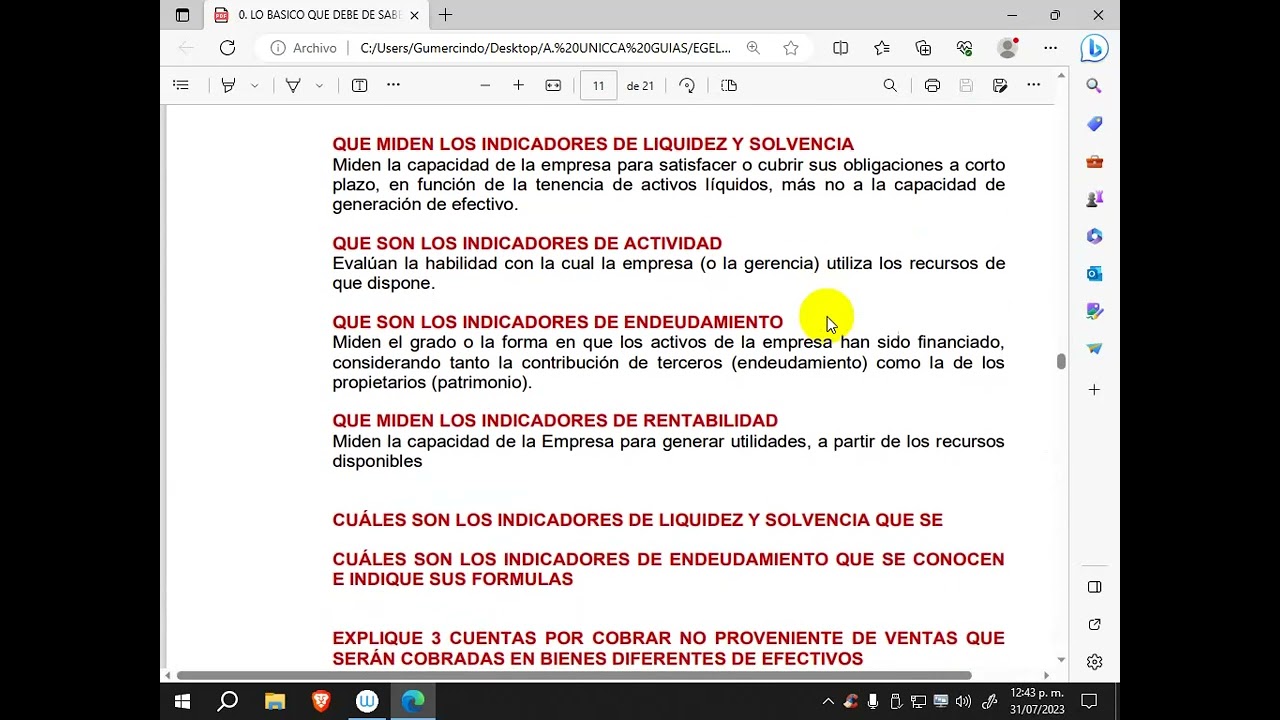Open Edge Settings and more menu

click(1050, 48)
